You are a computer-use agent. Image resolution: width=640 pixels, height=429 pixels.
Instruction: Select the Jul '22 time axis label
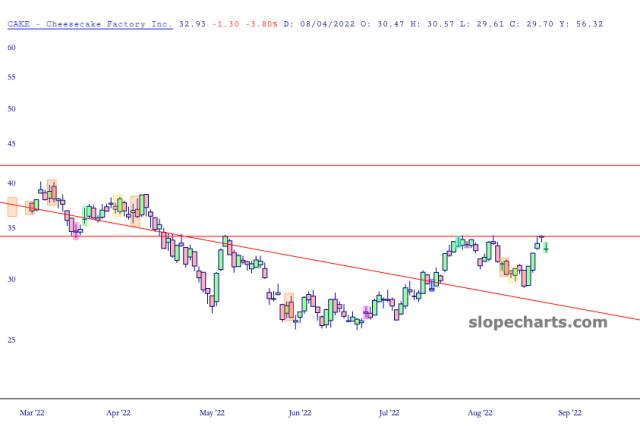[389, 411]
